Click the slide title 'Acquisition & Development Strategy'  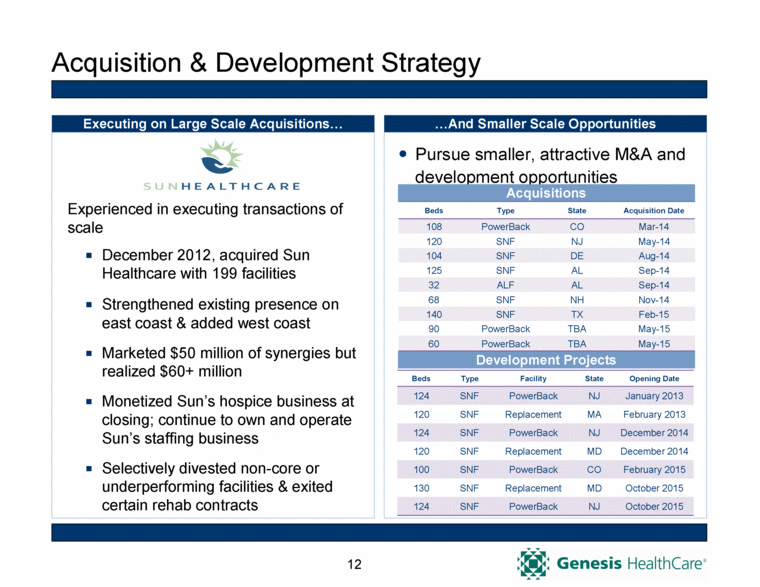tap(266, 64)
